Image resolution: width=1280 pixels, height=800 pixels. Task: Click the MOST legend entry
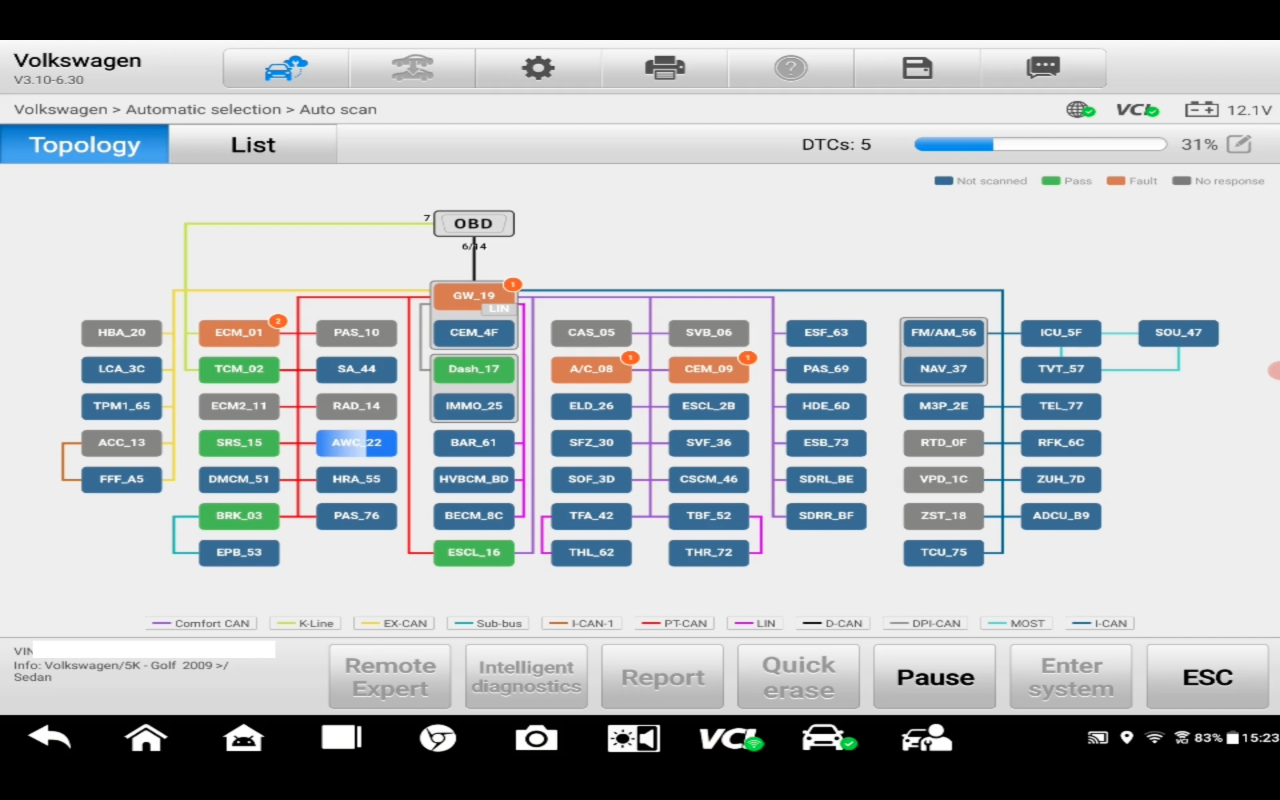[x=1018, y=623]
